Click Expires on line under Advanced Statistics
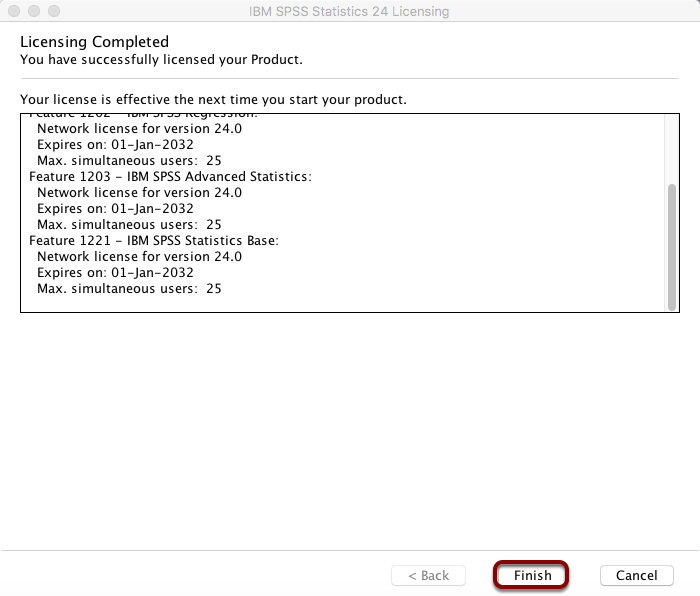 (115, 208)
